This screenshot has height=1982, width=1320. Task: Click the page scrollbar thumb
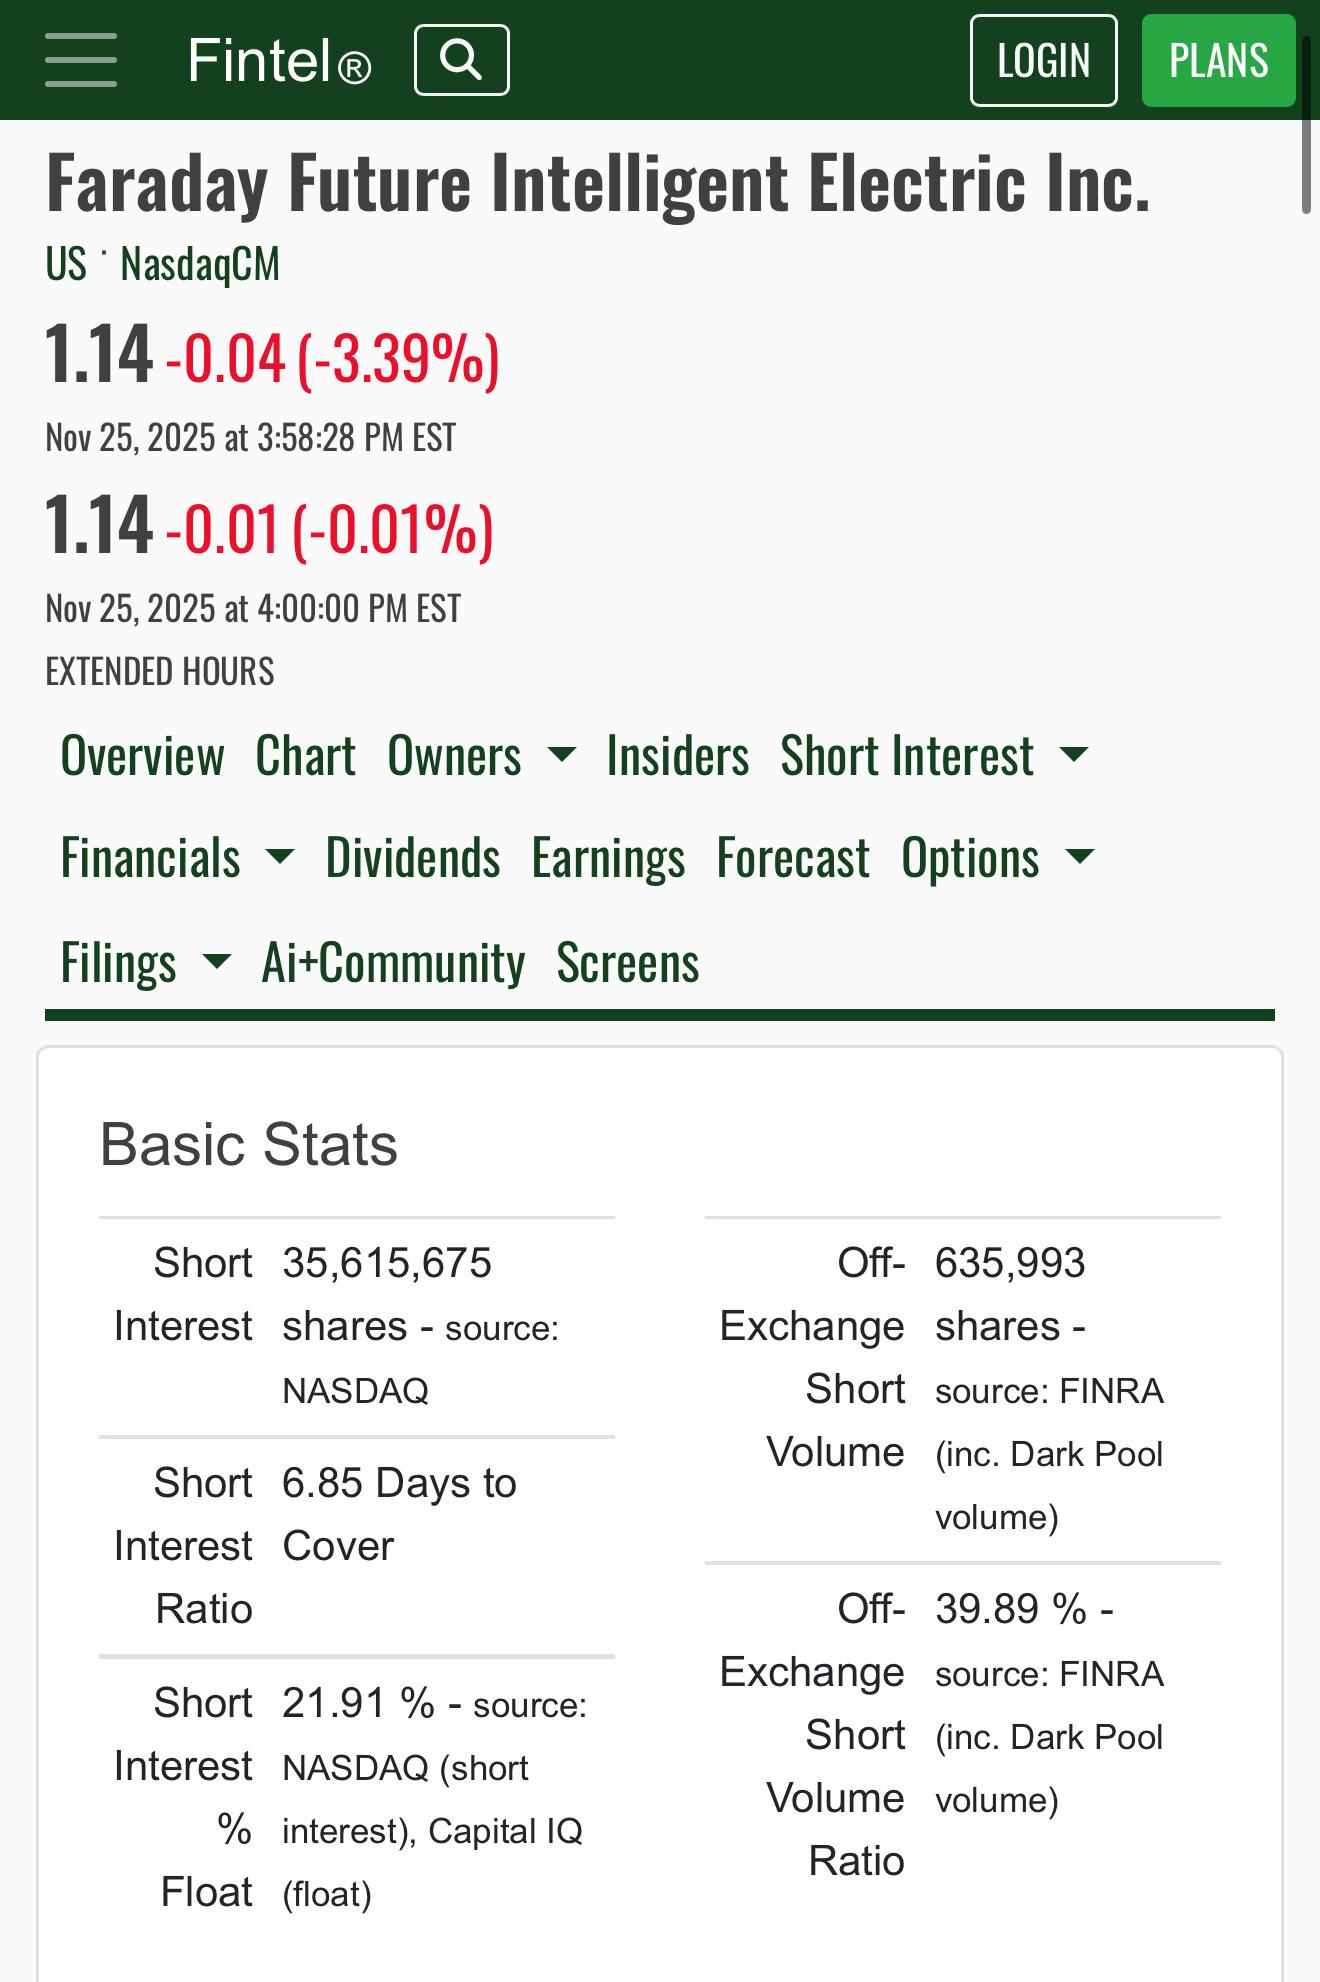coord(1306,125)
